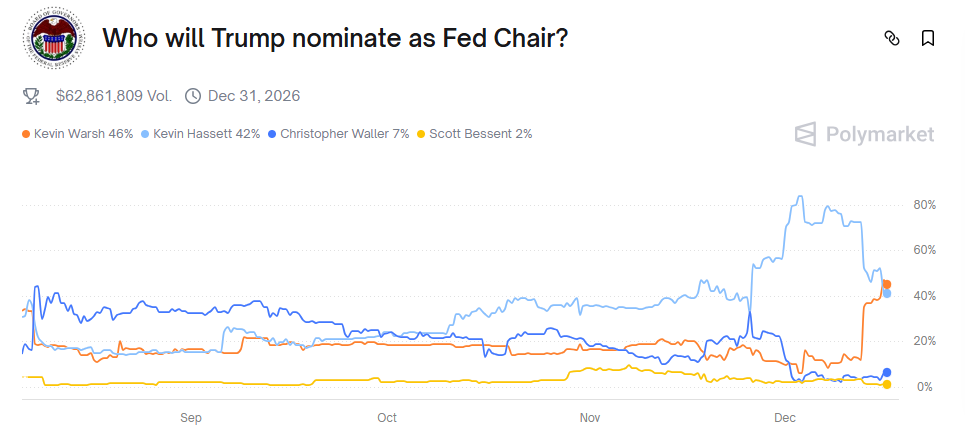Click the 80% label on the y-axis

click(924, 205)
